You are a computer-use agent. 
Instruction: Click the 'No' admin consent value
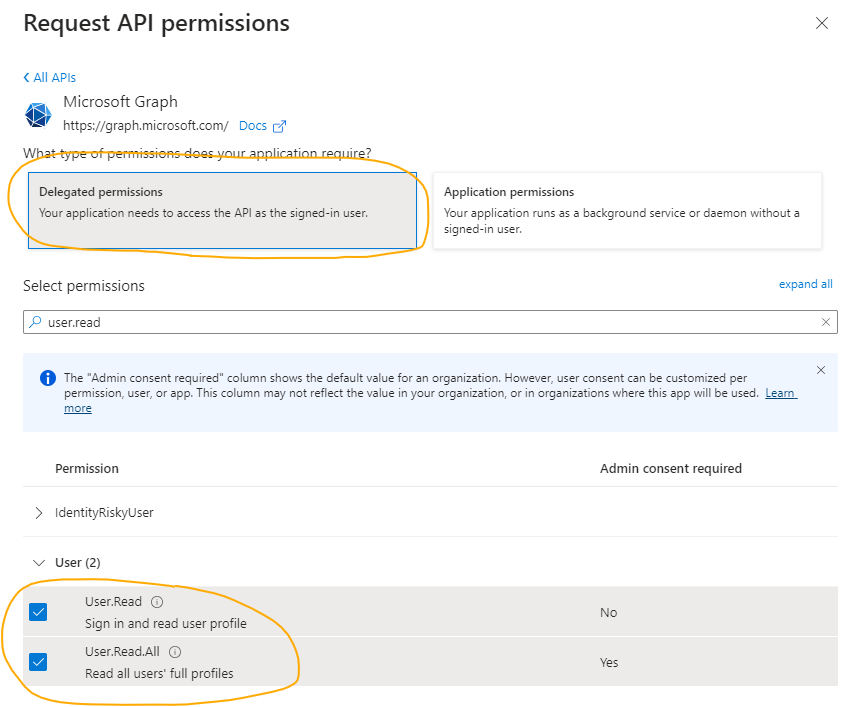coord(608,613)
